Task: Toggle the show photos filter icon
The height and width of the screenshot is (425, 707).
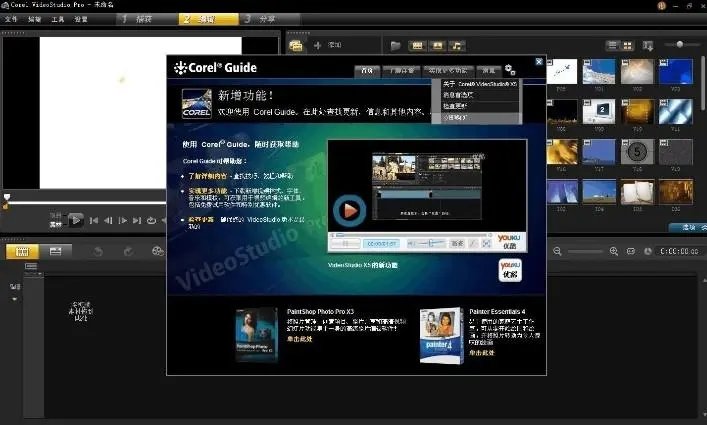Action: pyautogui.click(x=437, y=46)
